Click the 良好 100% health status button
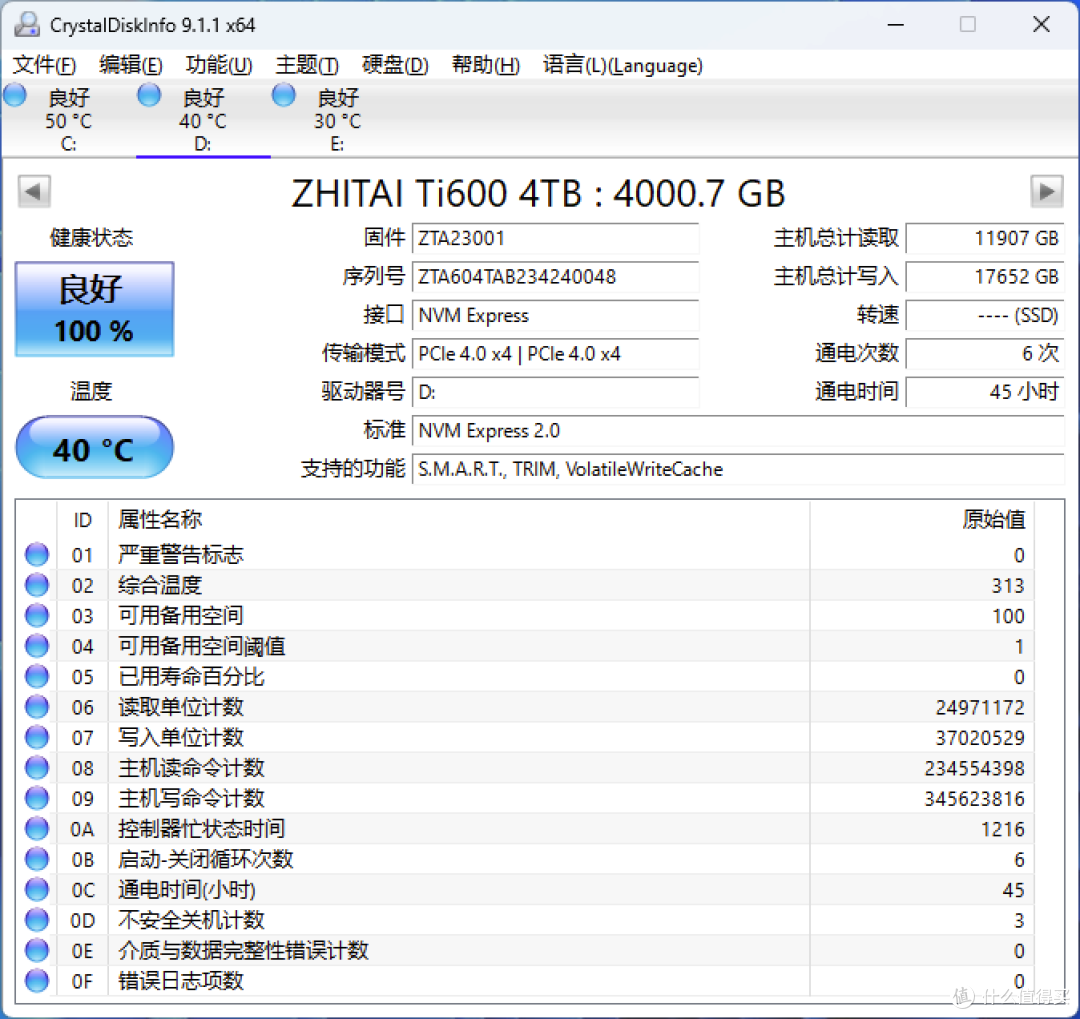This screenshot has height=1019, width=1080. [x=94, y=308]
